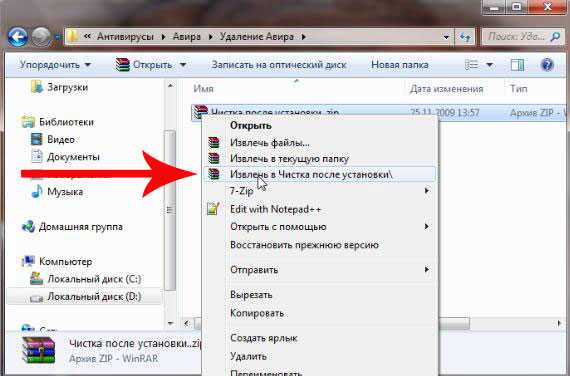Click the Компьютер icon in sidebar
The height and width of the screenshot is (376, 570).
pyautogui.click(x=28, y=261)
